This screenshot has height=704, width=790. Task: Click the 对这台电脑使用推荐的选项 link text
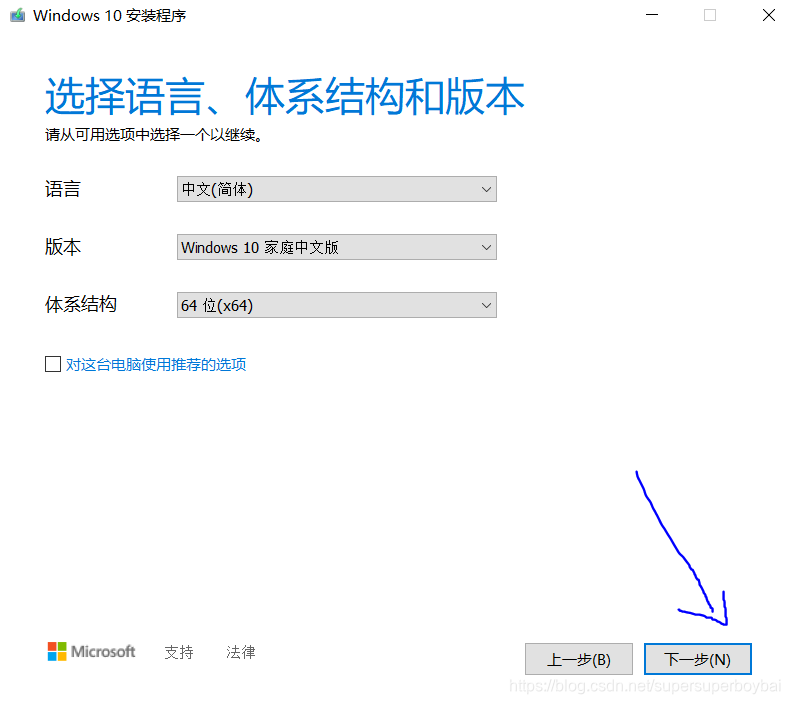(156, 364)
